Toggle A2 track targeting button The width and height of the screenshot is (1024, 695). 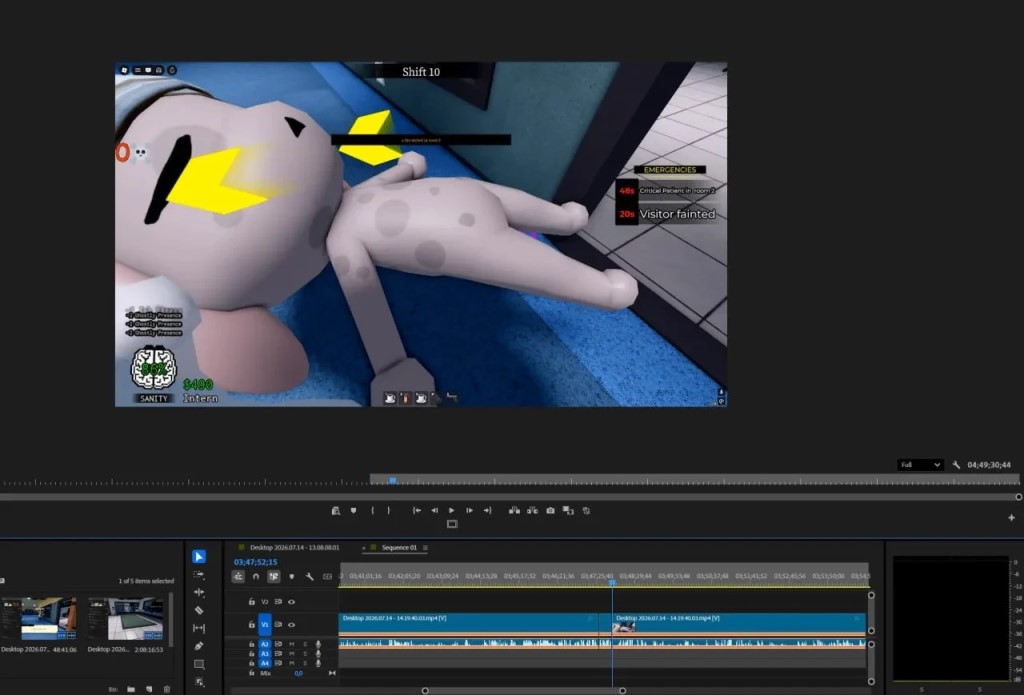coord(265,644)
